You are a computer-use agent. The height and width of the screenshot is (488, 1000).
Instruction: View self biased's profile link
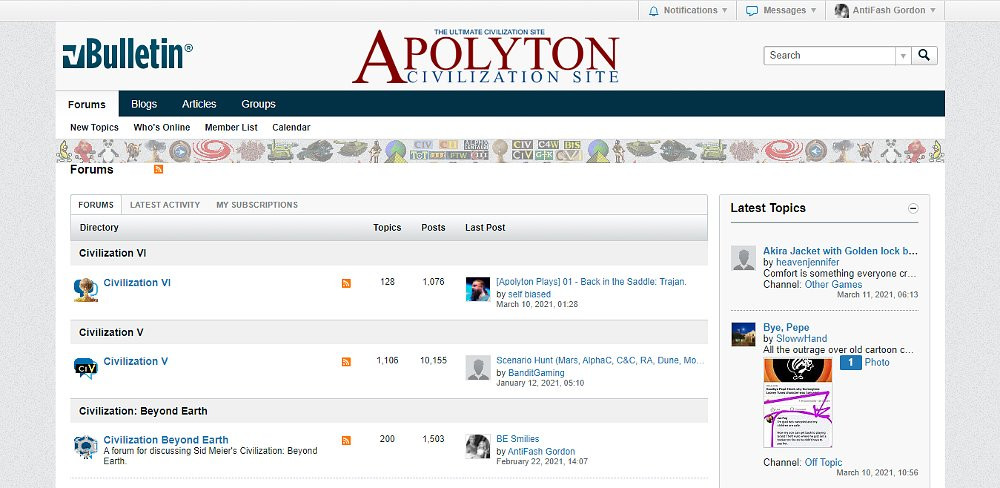pyautogui.click(x=529, y=294)
